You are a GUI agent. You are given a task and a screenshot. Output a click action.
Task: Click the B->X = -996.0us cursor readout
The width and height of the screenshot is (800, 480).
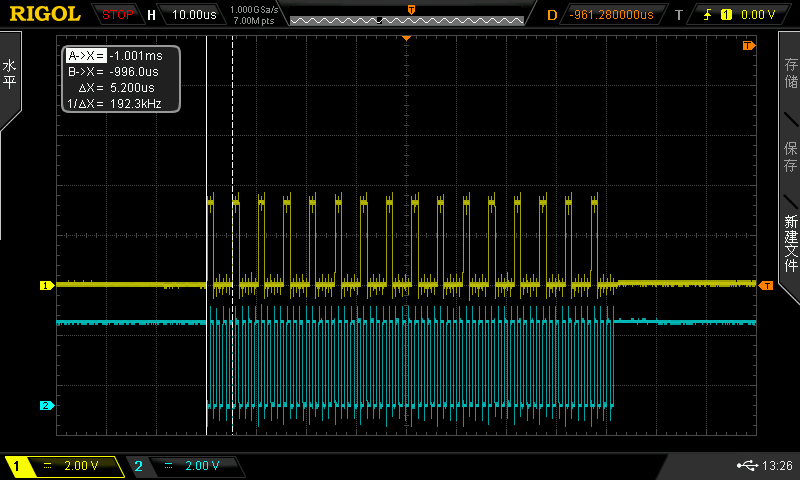click(113, 72)
